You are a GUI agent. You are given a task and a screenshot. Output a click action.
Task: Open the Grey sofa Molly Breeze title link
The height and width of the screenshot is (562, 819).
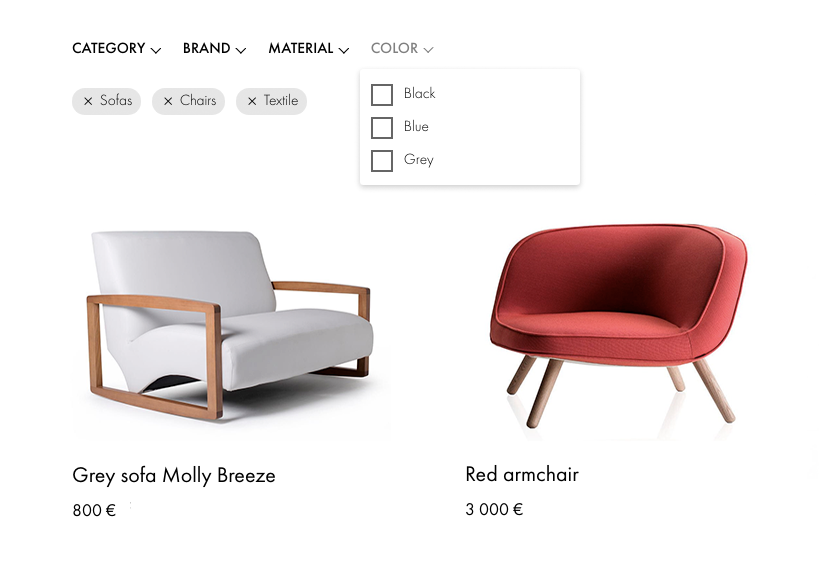pos(174,475)
